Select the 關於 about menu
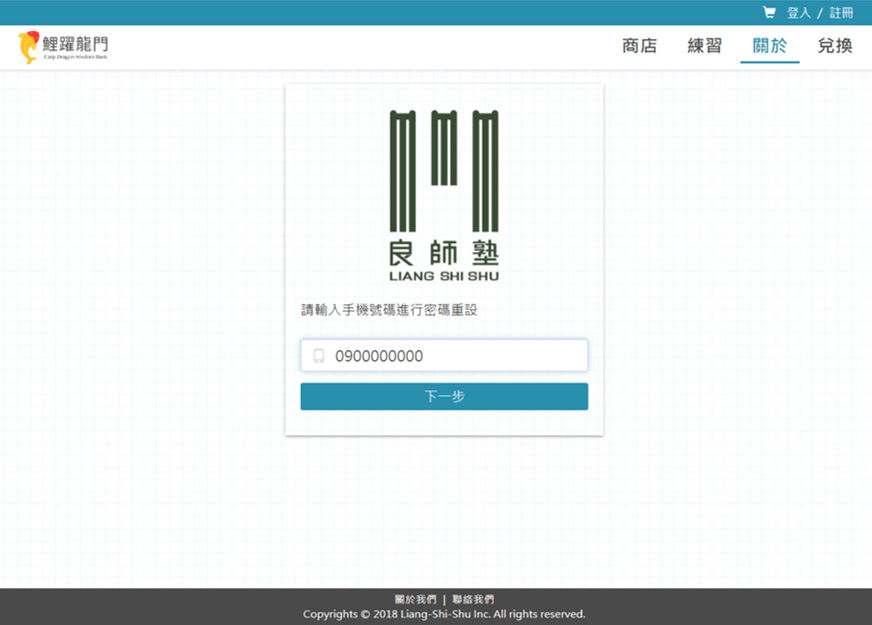The image size is (872, 625). click(x=770, y=46)
